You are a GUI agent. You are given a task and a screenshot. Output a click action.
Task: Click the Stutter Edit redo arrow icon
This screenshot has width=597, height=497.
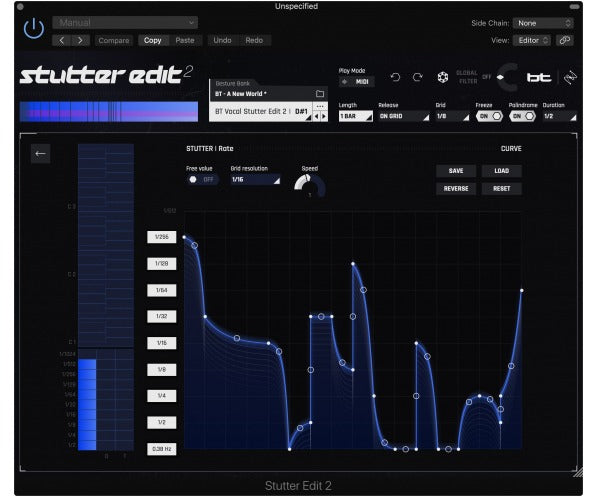[418, 78]
